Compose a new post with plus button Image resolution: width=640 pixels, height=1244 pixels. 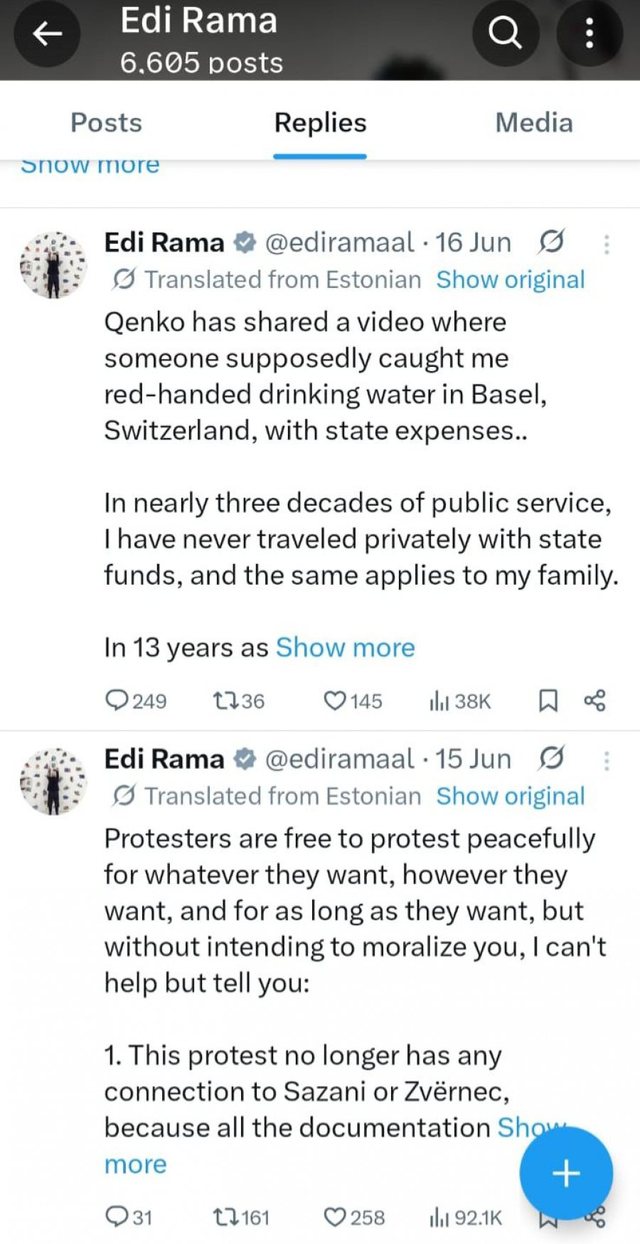566,1172
